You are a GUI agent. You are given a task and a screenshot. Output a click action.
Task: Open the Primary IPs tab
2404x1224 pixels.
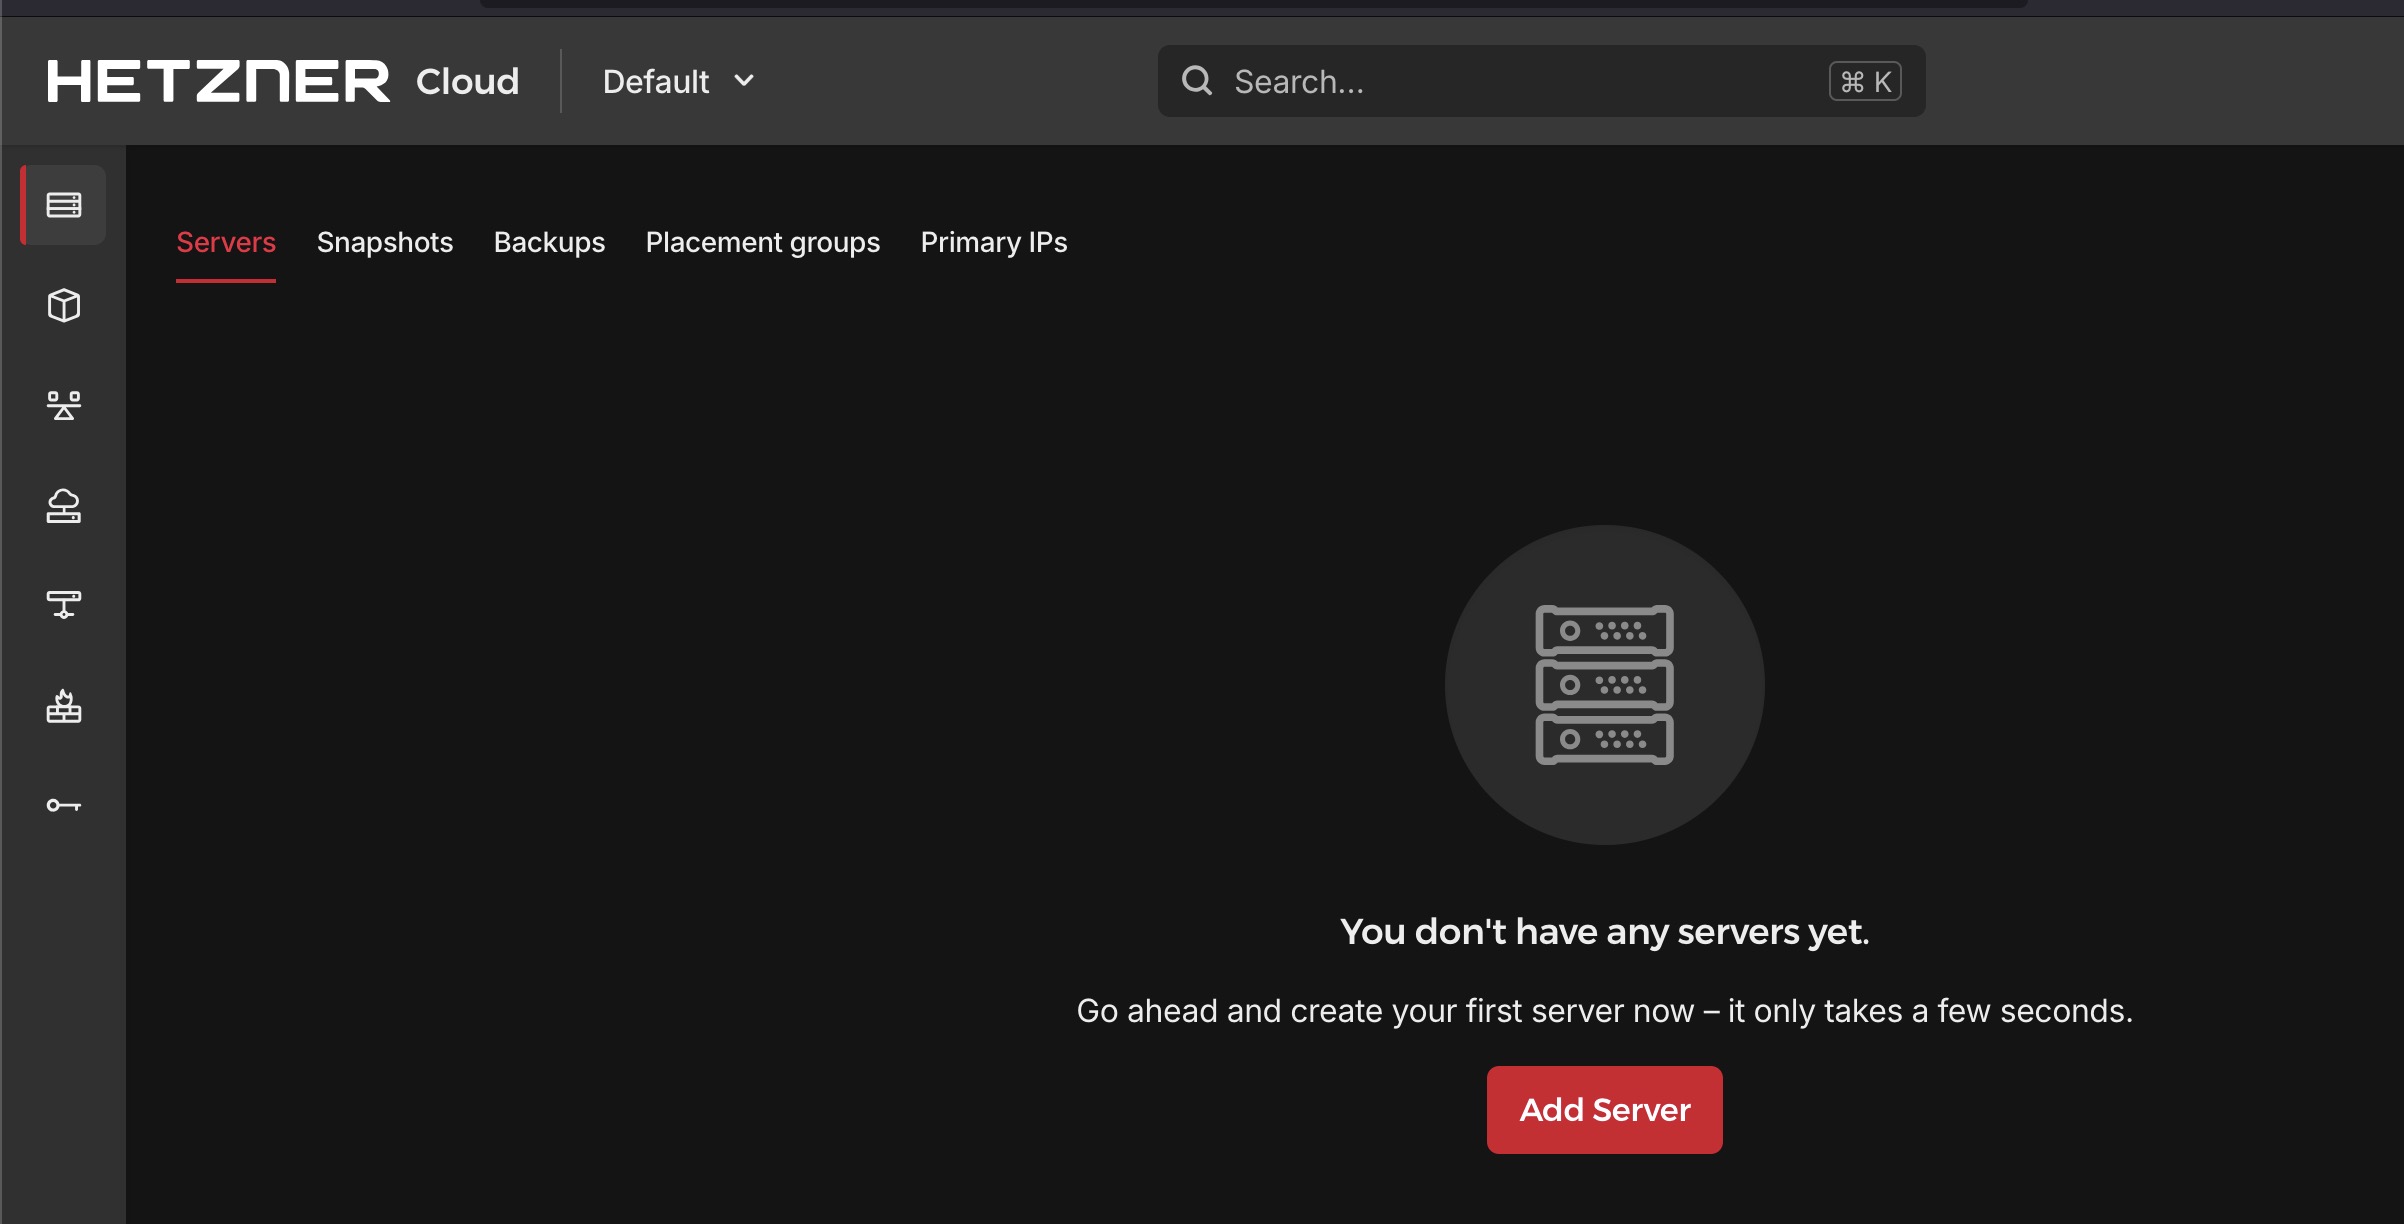tap(993, 242)
